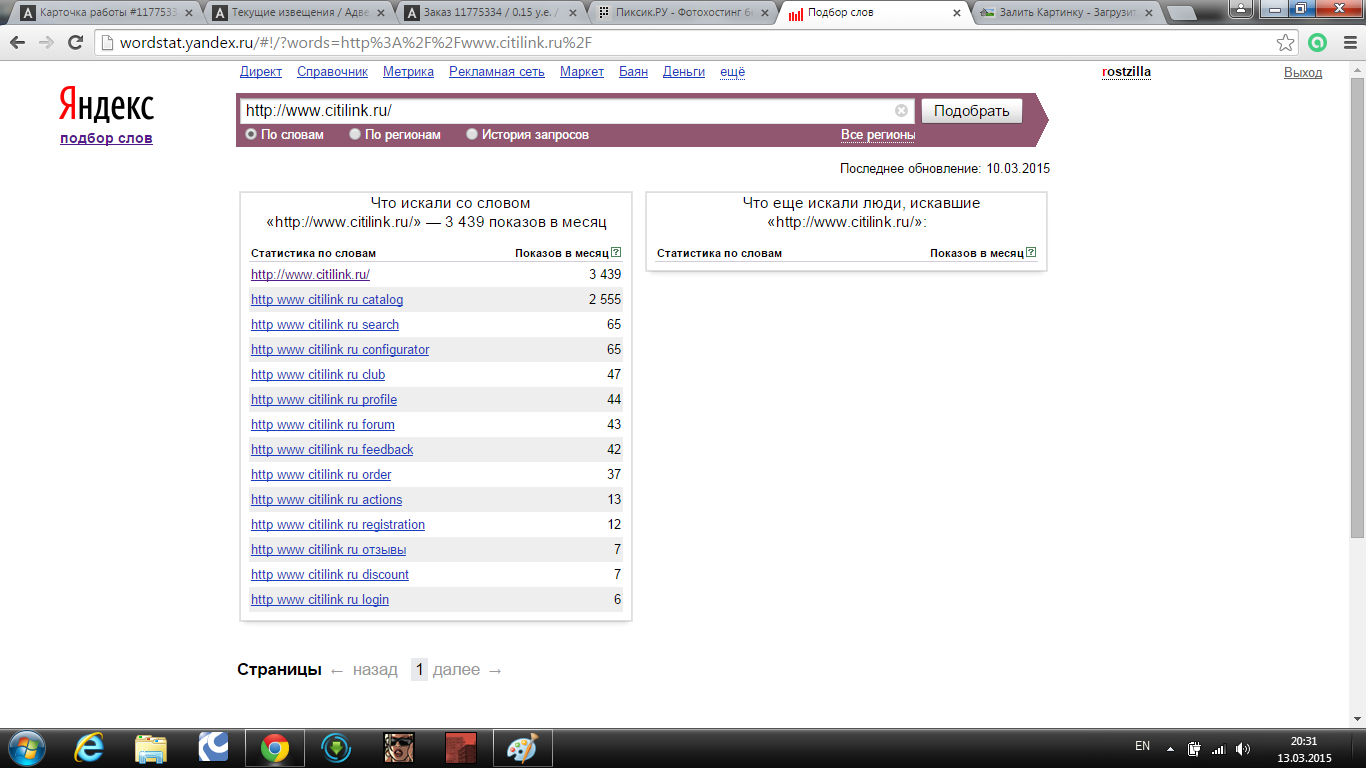Click the 'подбор слов' link under the logo
1366x768 pixels.
tap(106, 138)
